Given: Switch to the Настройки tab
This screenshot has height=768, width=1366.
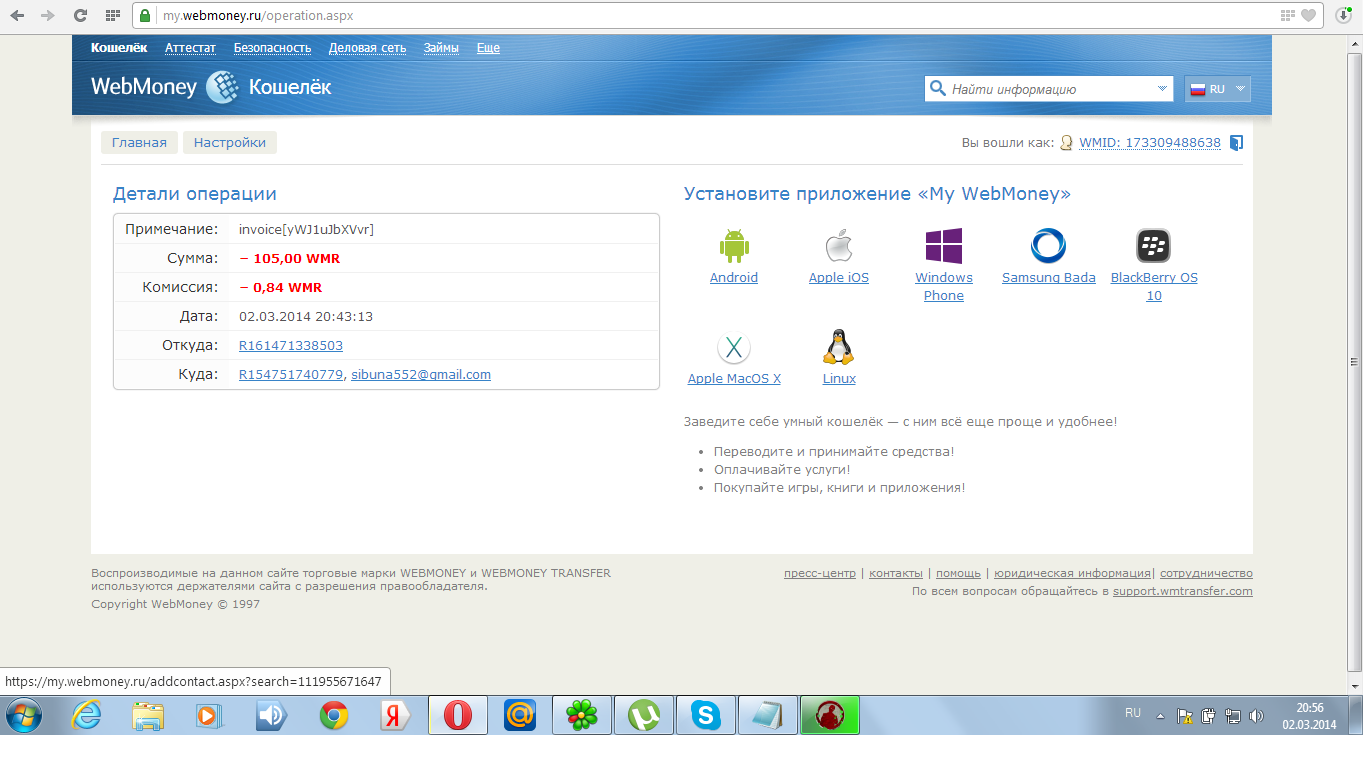Looking at the screenshot, I should pyautogui.click(x=230, y=143).
